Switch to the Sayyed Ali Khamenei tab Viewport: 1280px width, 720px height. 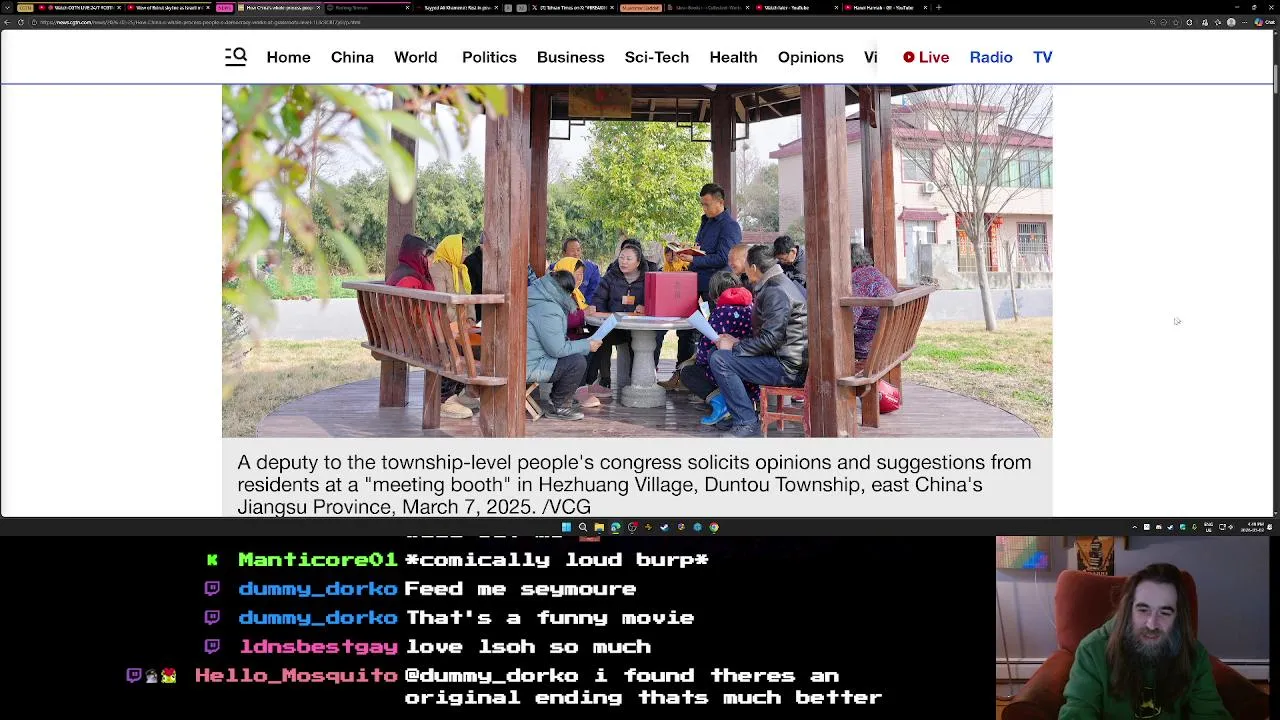tap(457, 7)
